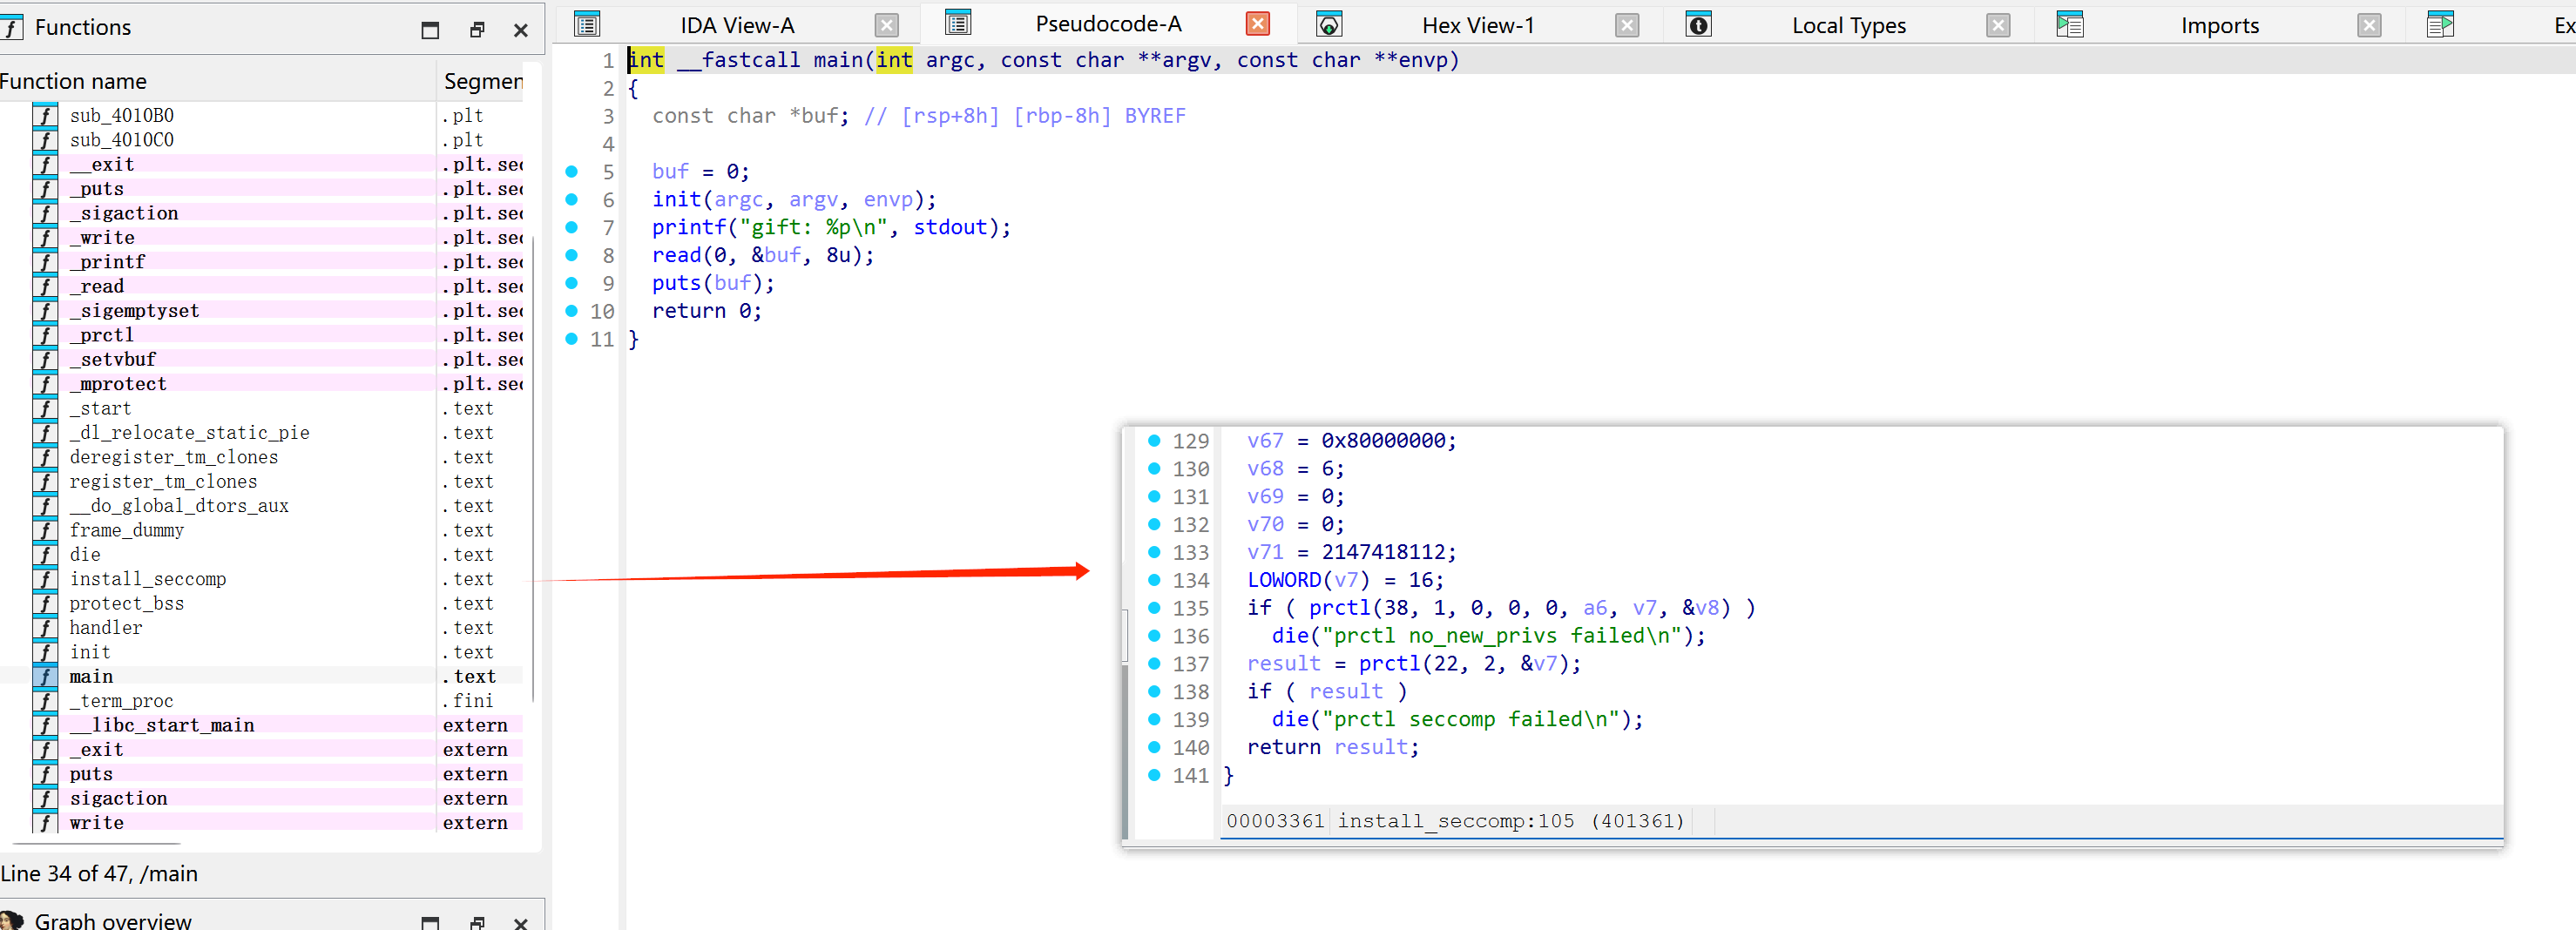
Task: Click the Exports tab icon at far right
Action: point(2440,25)
